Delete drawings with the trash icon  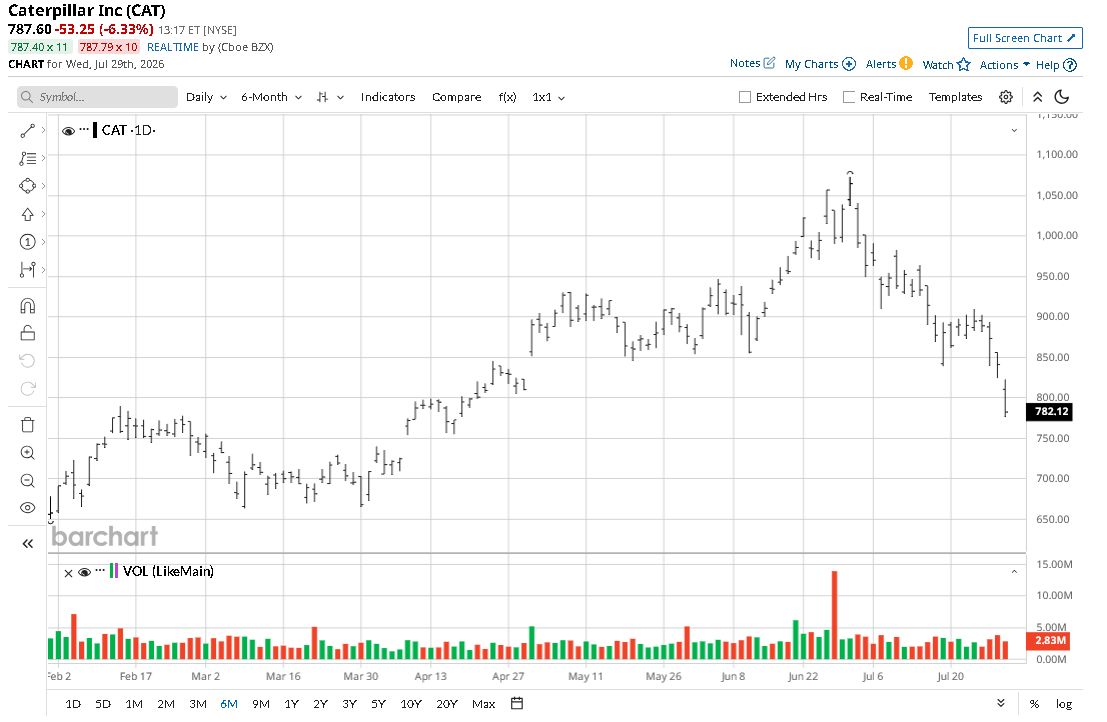click(x=28, y=425)
